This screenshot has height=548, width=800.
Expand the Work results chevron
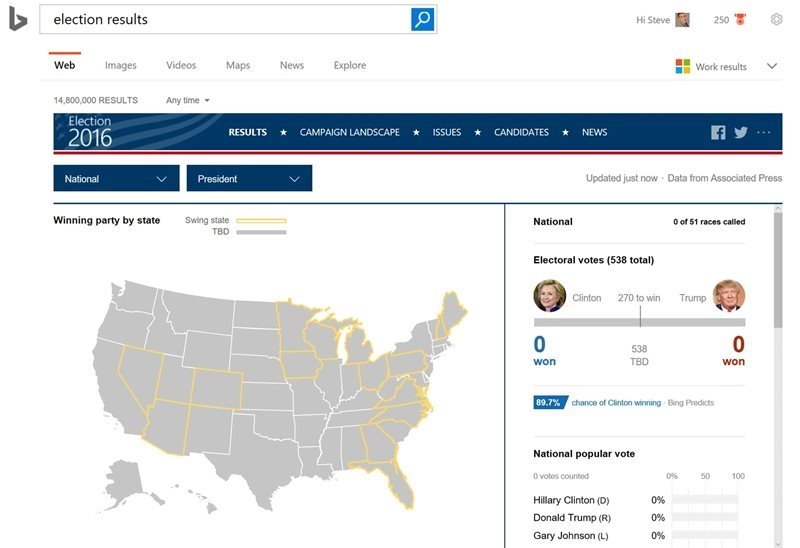pos(771,66)
